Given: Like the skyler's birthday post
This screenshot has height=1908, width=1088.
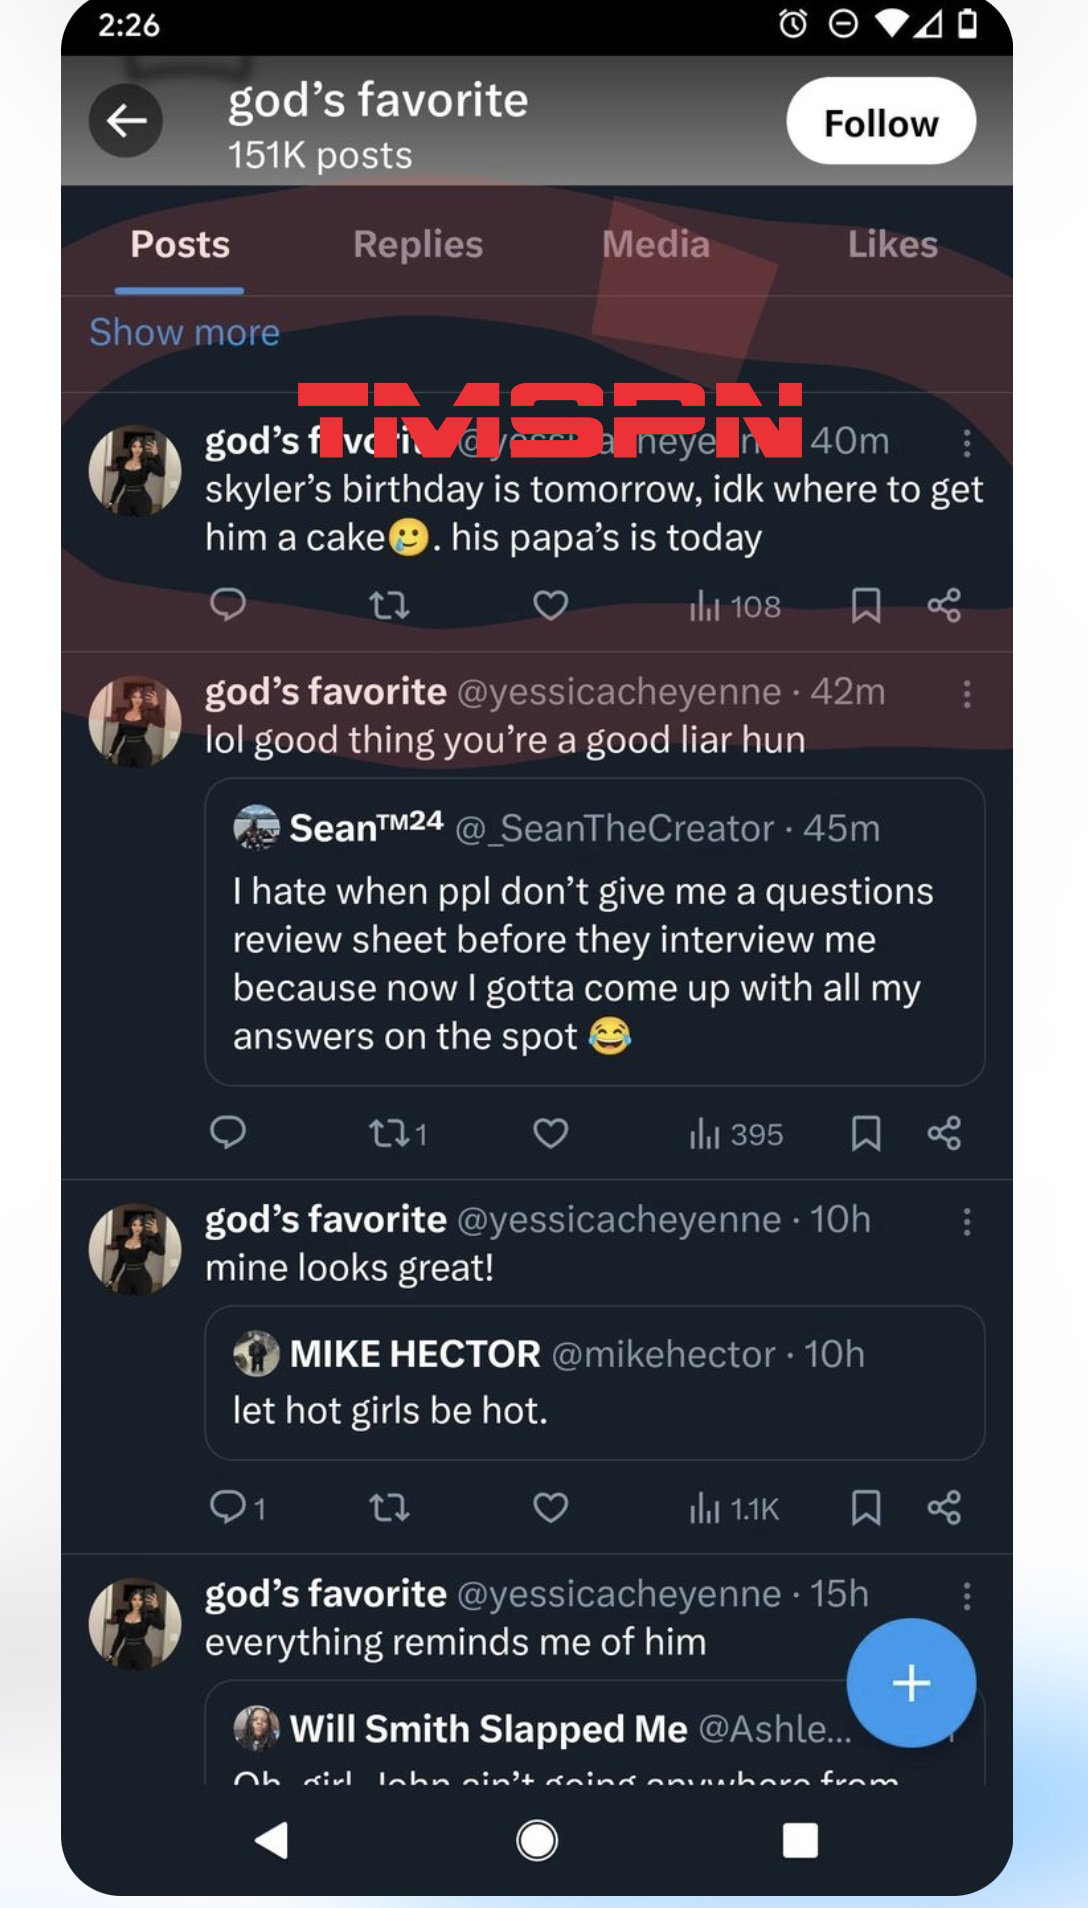Looking at the screenshot, I should coord(550,605).
